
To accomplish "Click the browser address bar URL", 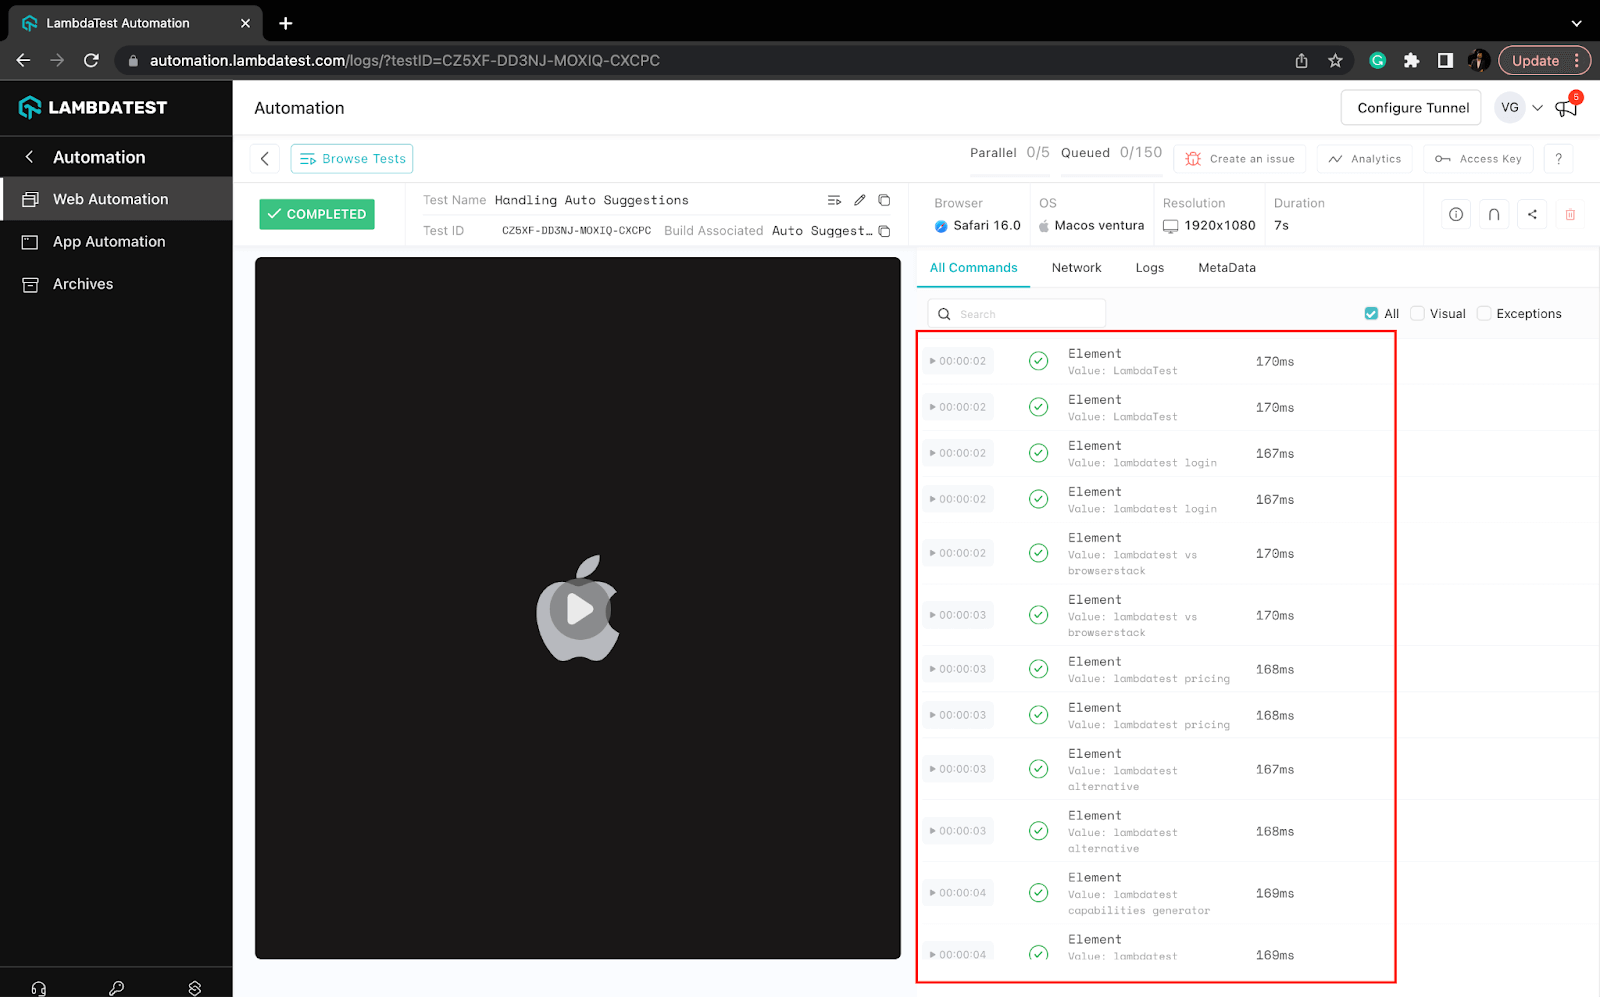I will pyautogui.click(x=404, y=60).
